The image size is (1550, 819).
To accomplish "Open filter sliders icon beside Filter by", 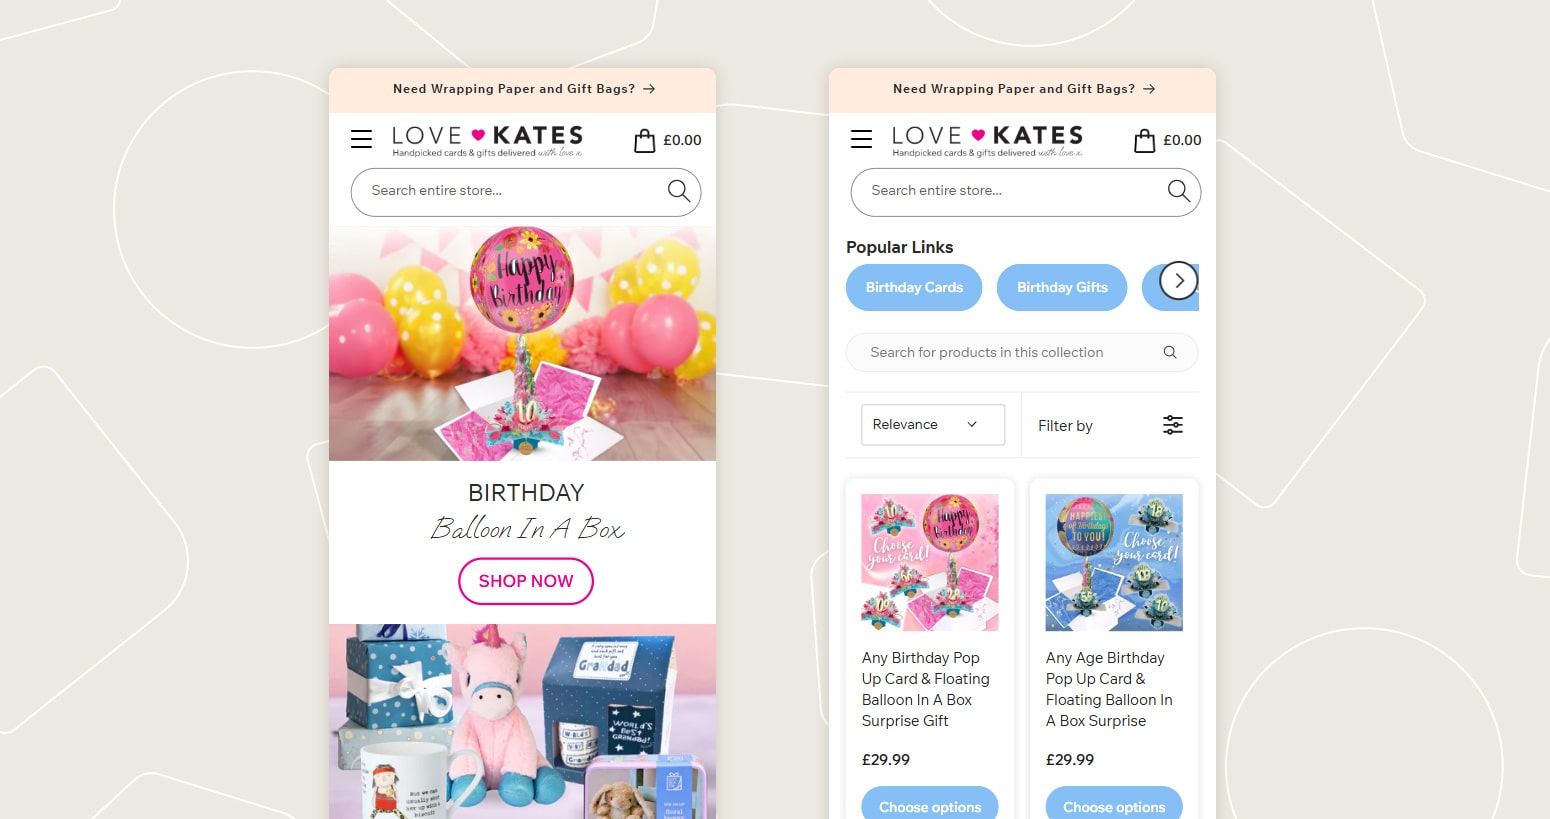I will (1173, 425).
